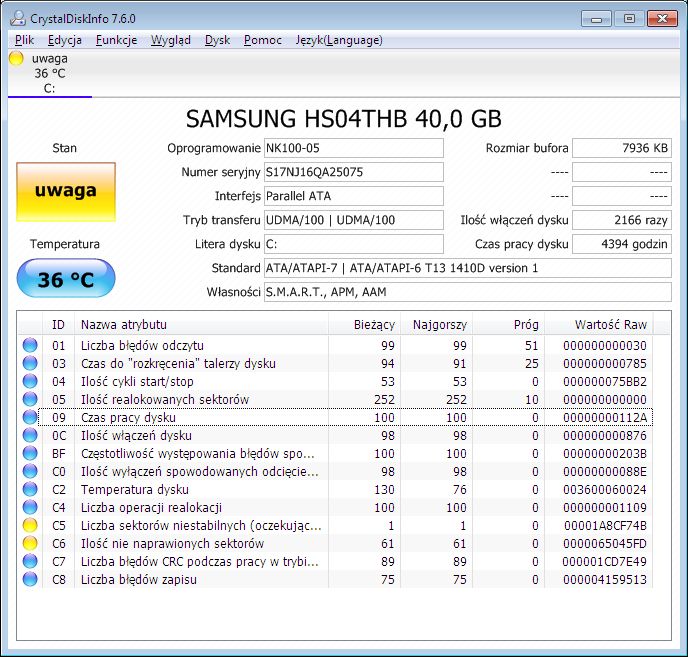The height and width of the screenshot is (657, 688).
Task: Click the Własności field S.M.A.R.T., APM, AAM
Action: pos(468,292)
